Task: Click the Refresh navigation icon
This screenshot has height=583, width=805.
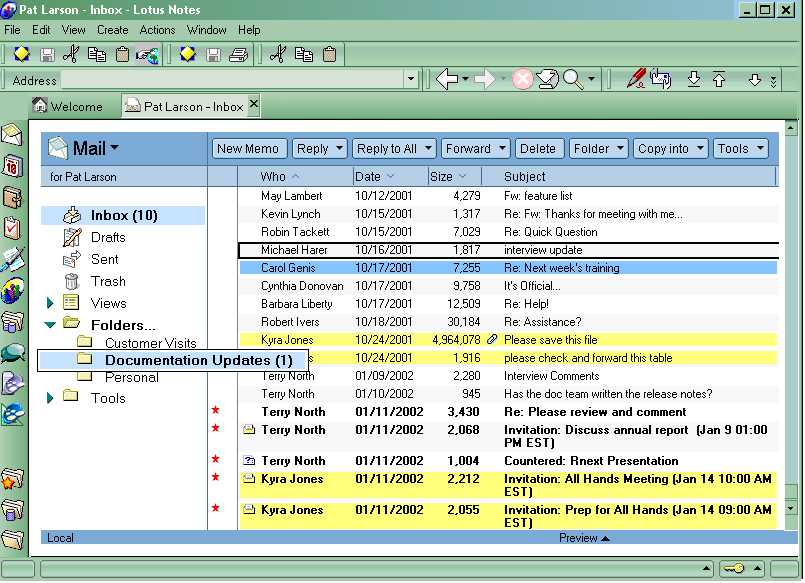Action: point(547,80)
